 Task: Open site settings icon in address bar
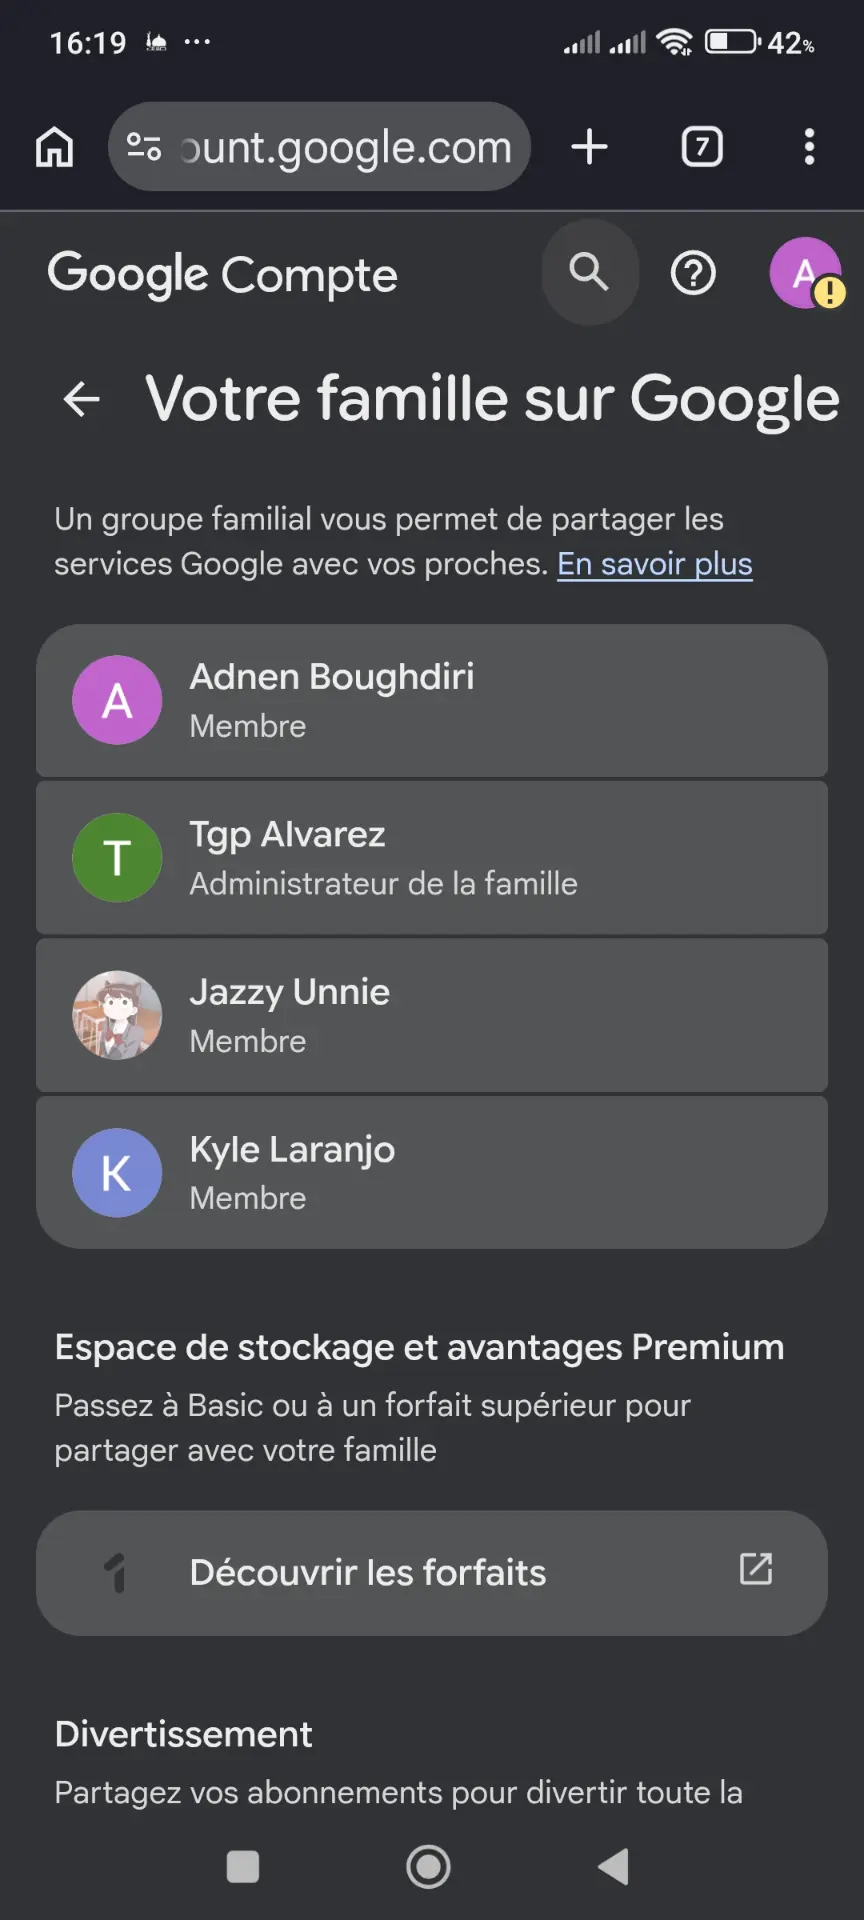tap(144, 147)
